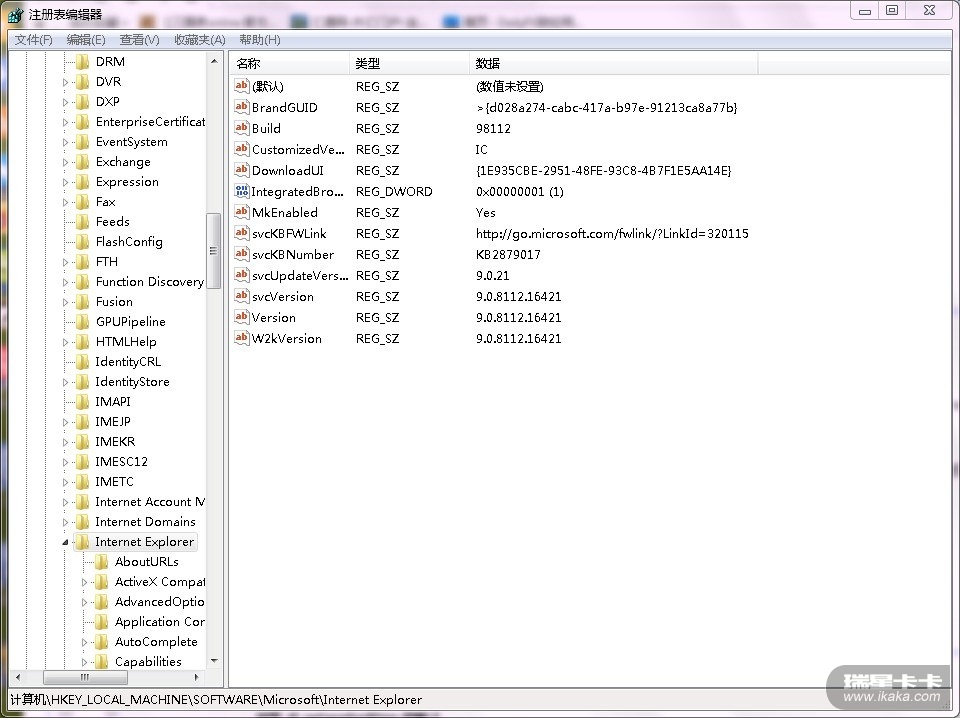
Task: Select the IdentityStore key
Action: [x=132, y=381]
